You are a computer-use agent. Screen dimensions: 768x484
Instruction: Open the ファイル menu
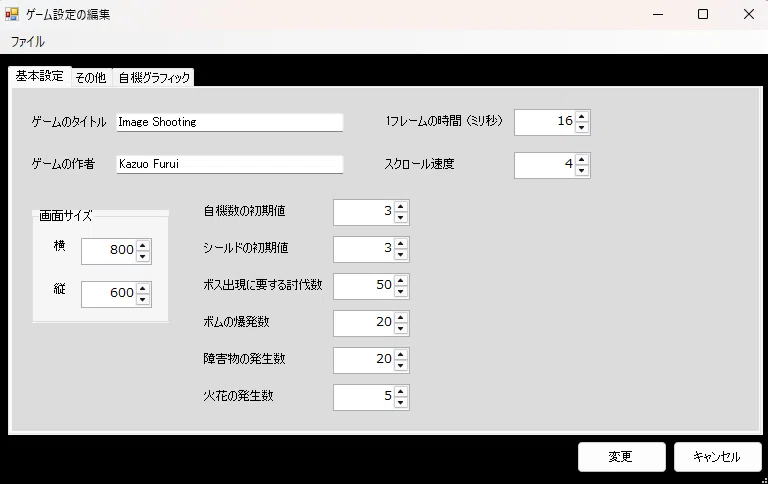click(28, 42)
